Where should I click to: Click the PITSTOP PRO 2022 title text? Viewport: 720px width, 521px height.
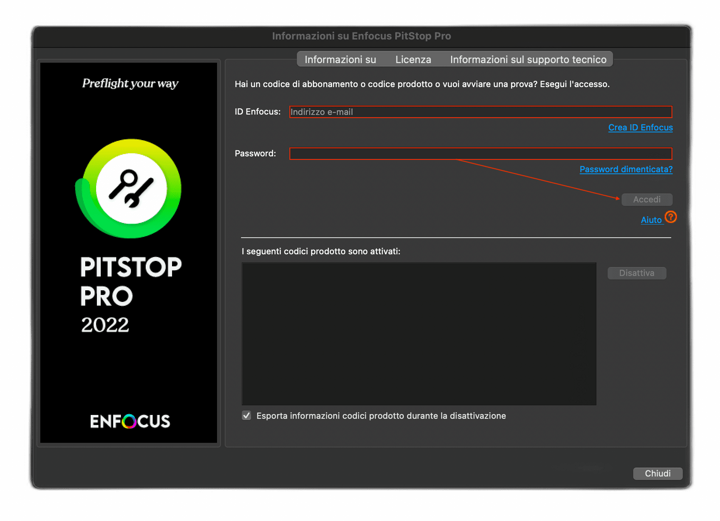(130, 295)
